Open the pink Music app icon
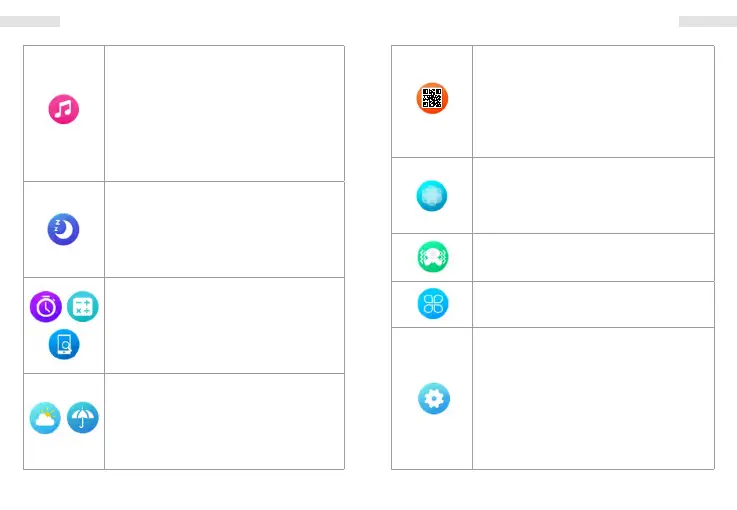 [64, 110]
